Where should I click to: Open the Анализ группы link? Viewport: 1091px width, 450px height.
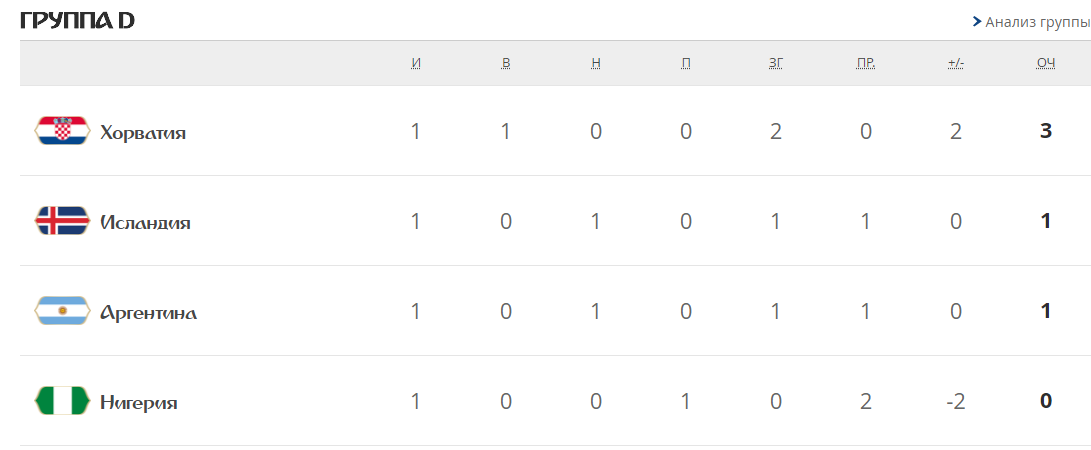(x=1037, y=22)
